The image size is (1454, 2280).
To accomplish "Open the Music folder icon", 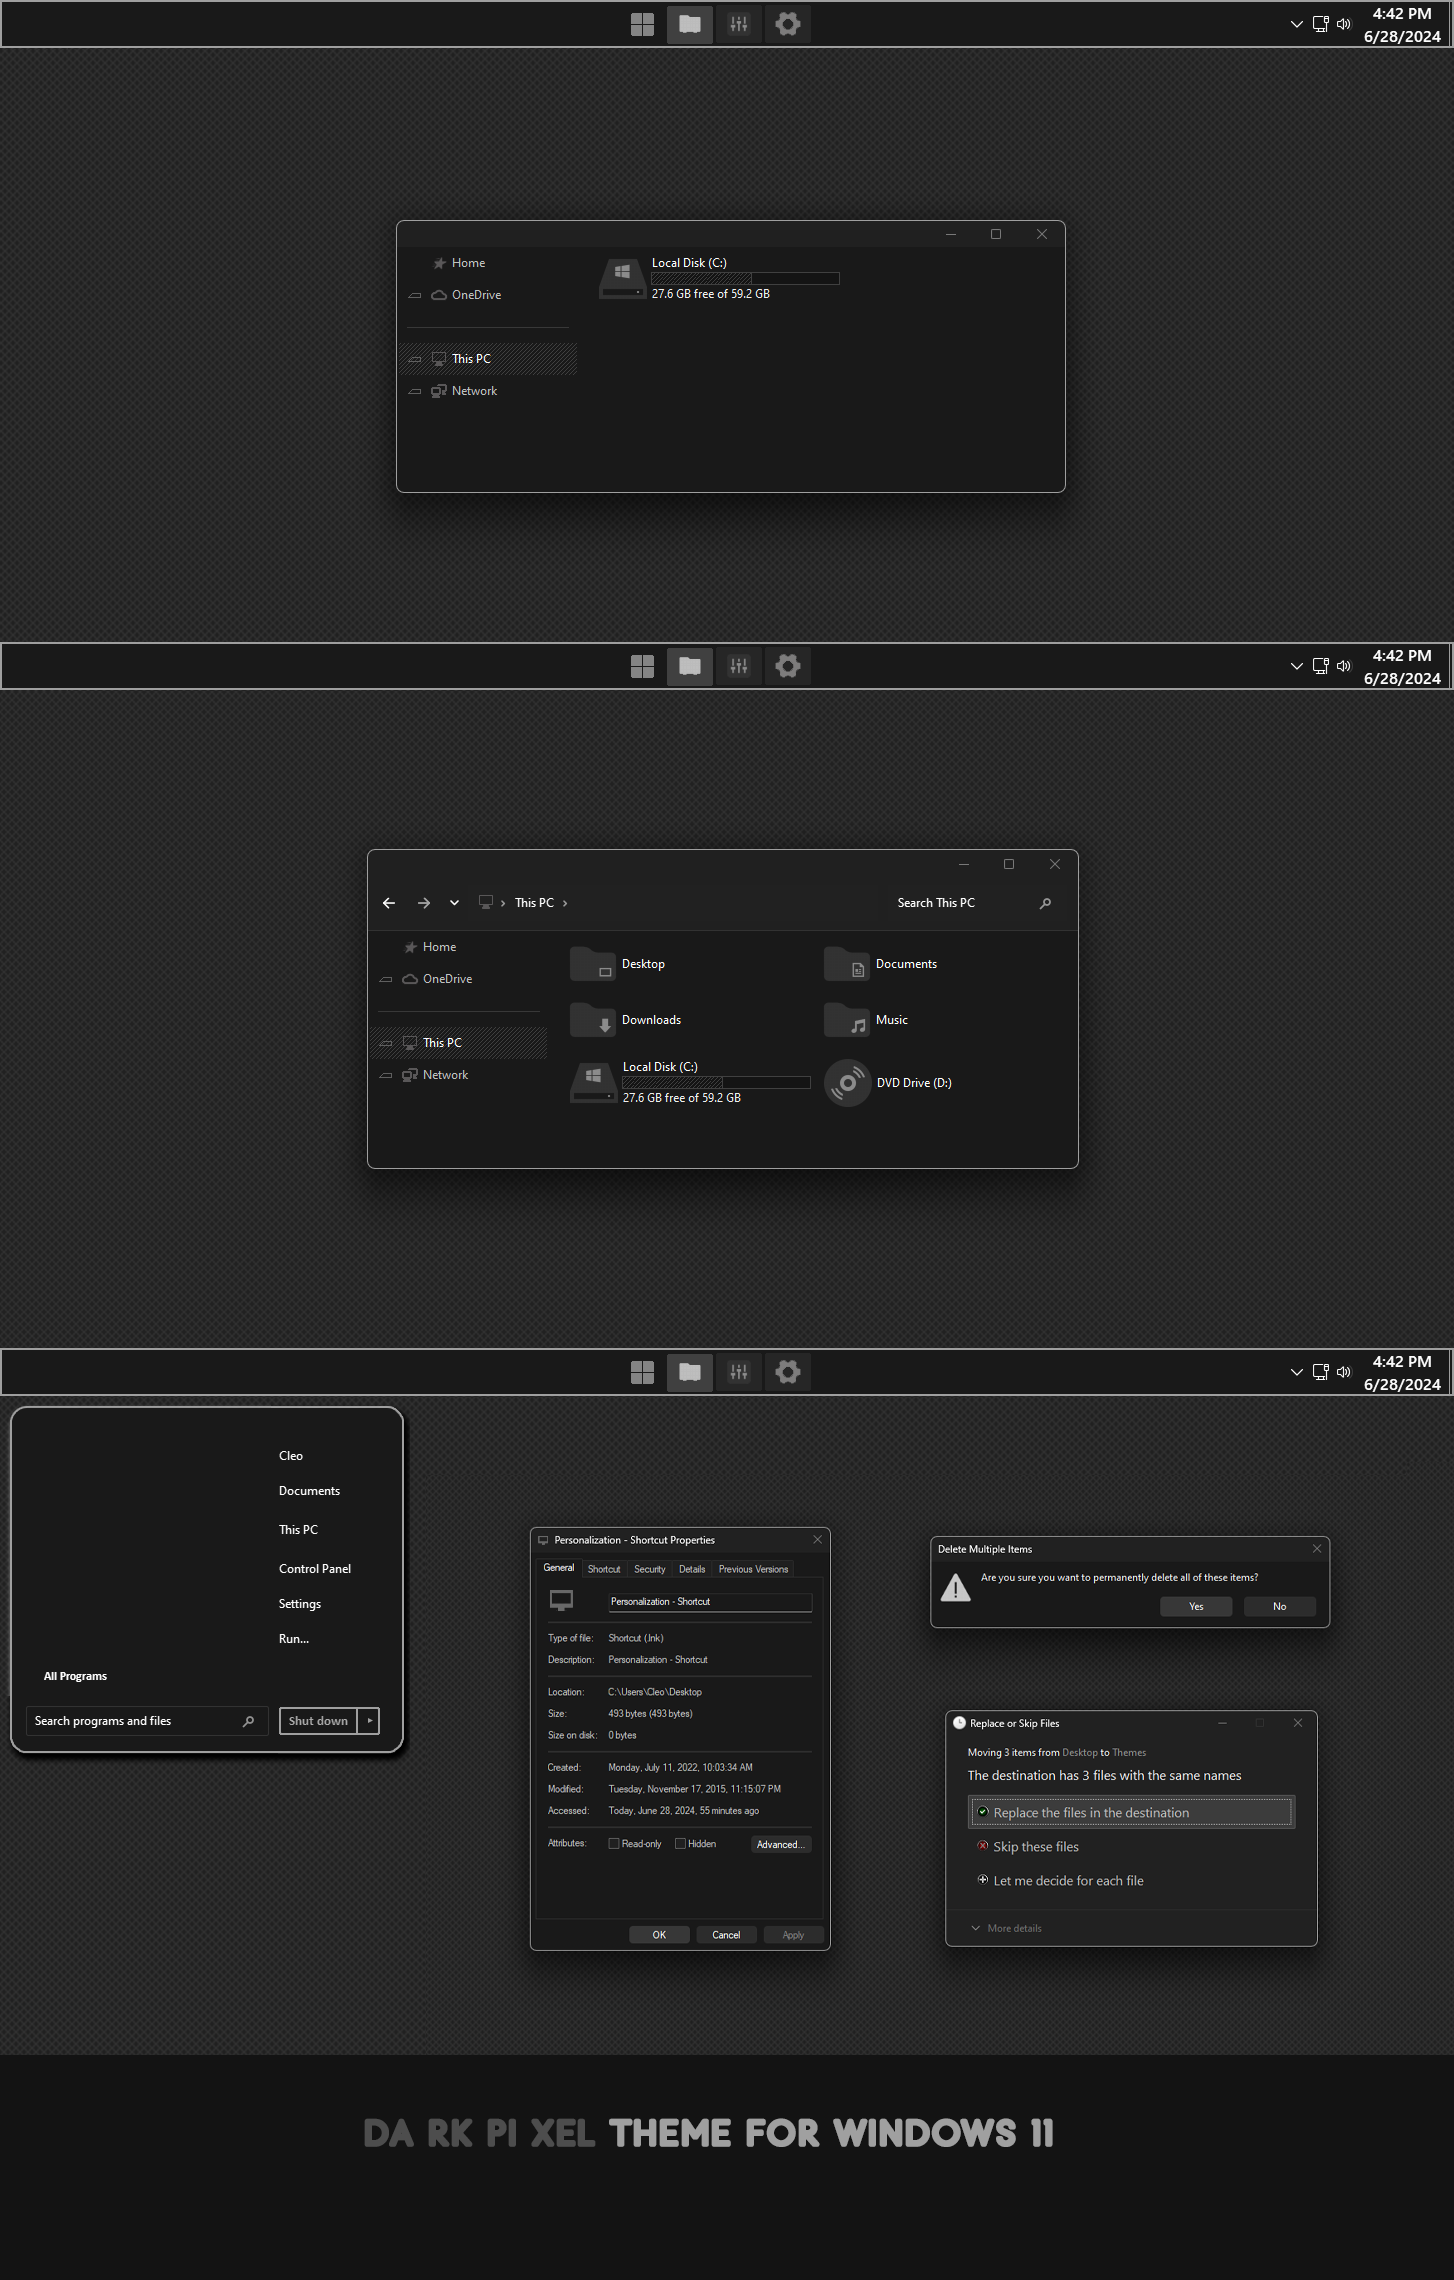I will [x=846, y=1020].
